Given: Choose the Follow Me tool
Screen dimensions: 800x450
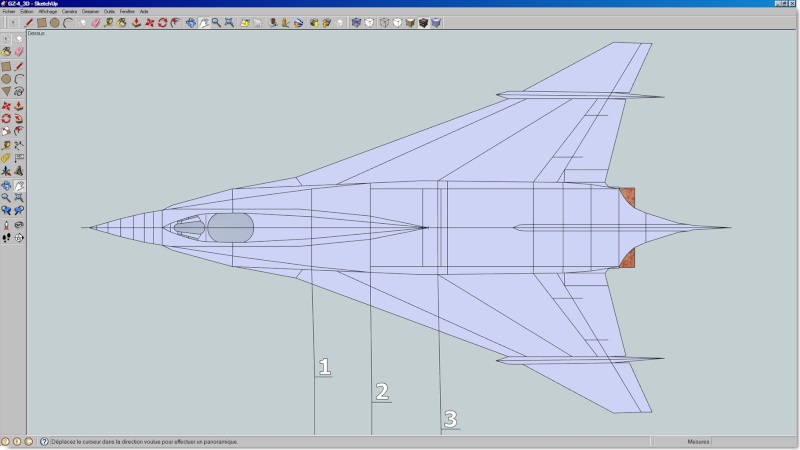Looking at the screenshot, I should coord(19,118).
